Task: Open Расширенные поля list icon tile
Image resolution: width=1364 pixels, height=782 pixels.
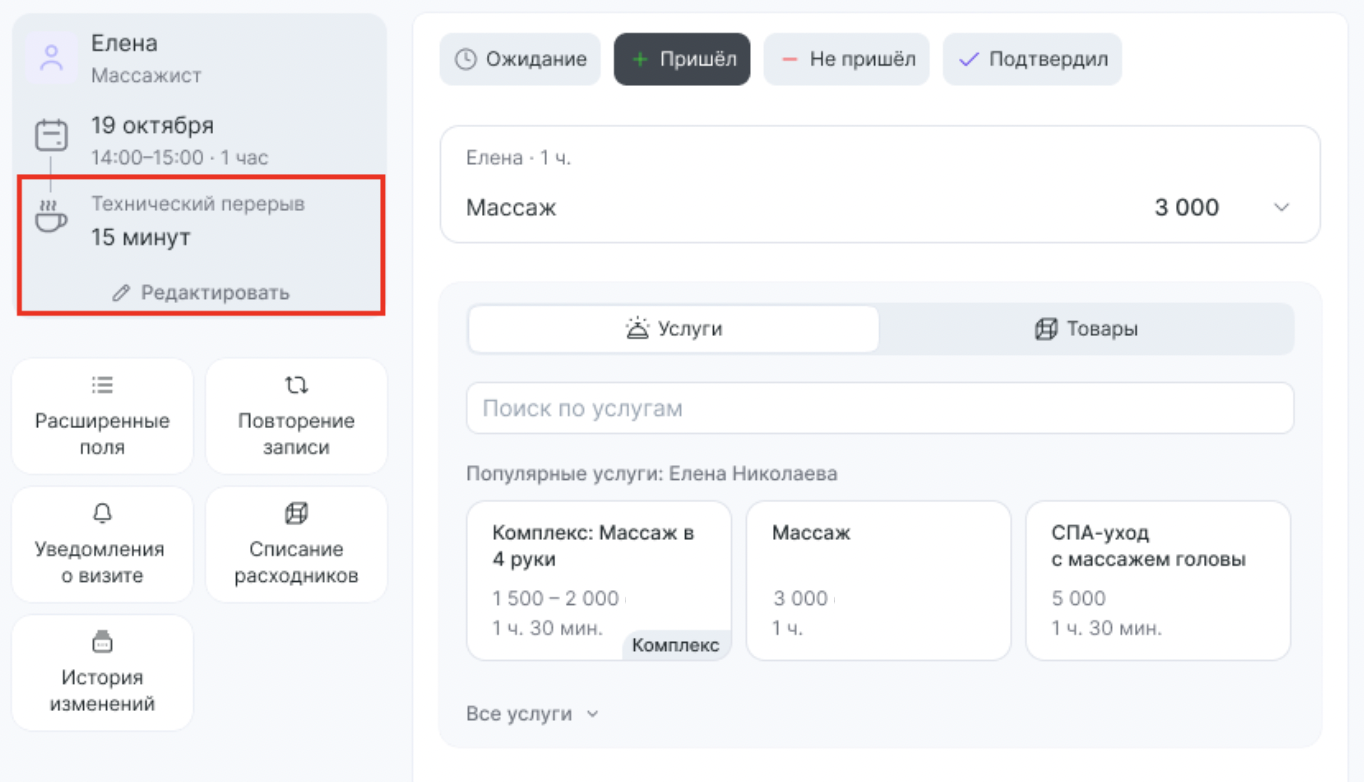Action: [102, 416]
